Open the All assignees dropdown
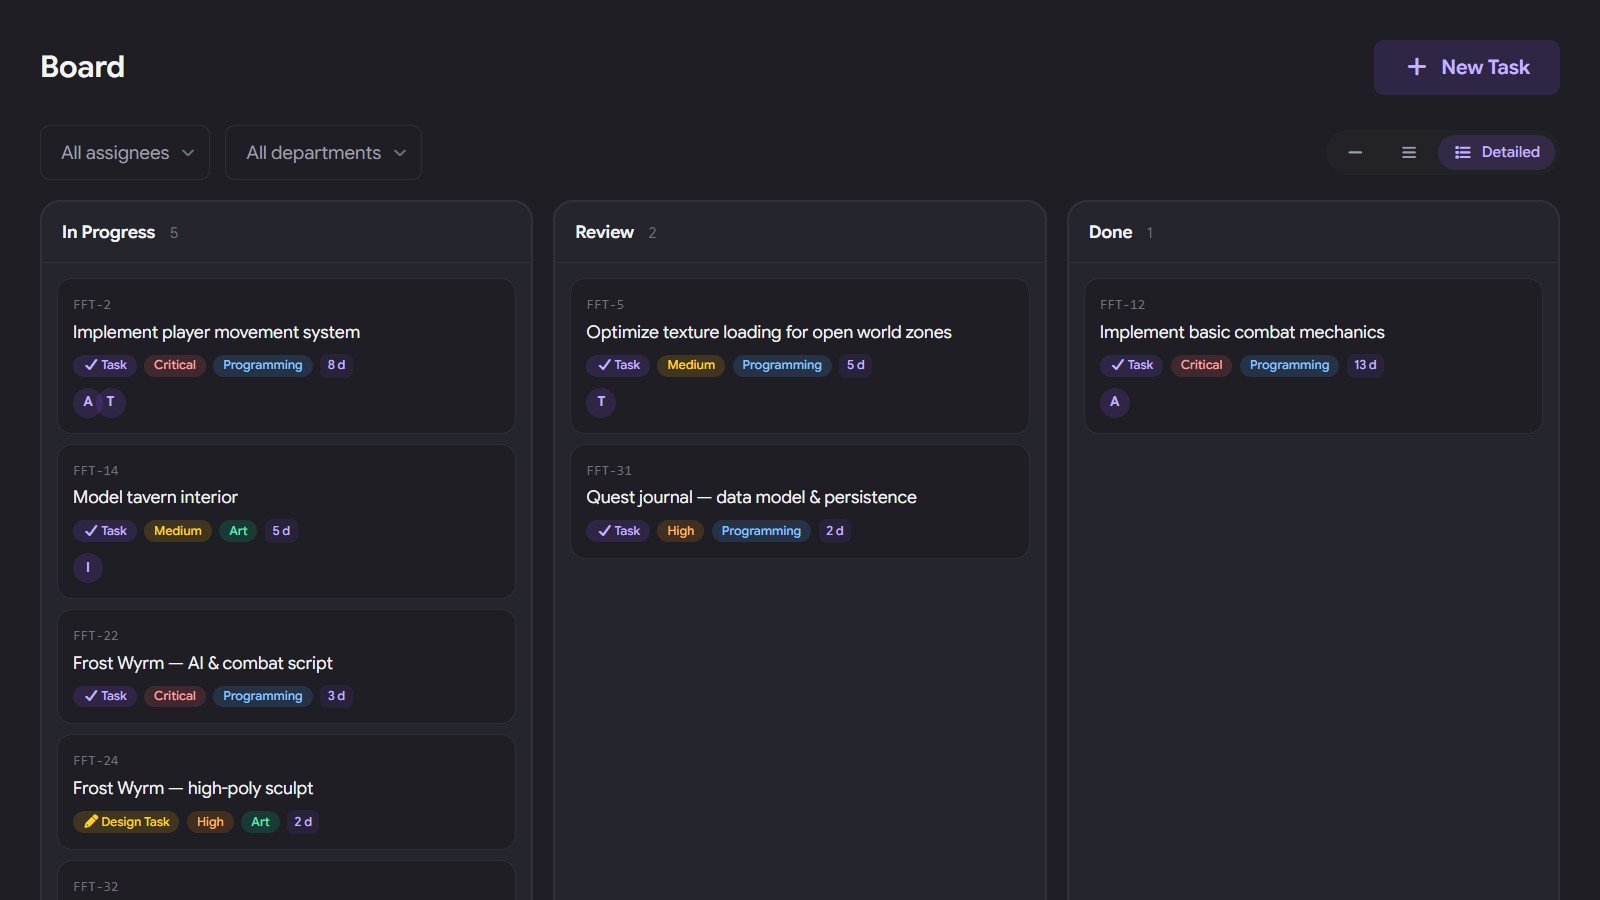The image size is (1600, 900). 125,152
